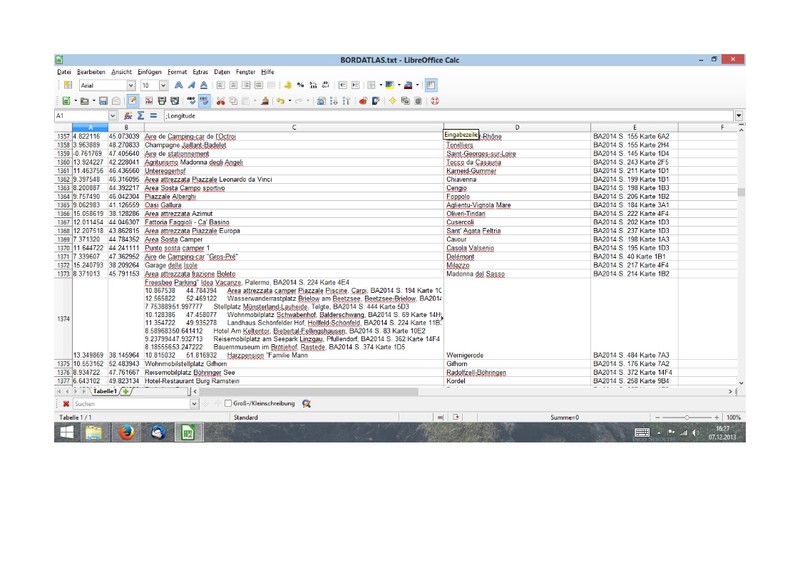The width and height of the screenshot is (800, 565).
Task: Click the Undo arrow icon
Action: click(277, 101)
